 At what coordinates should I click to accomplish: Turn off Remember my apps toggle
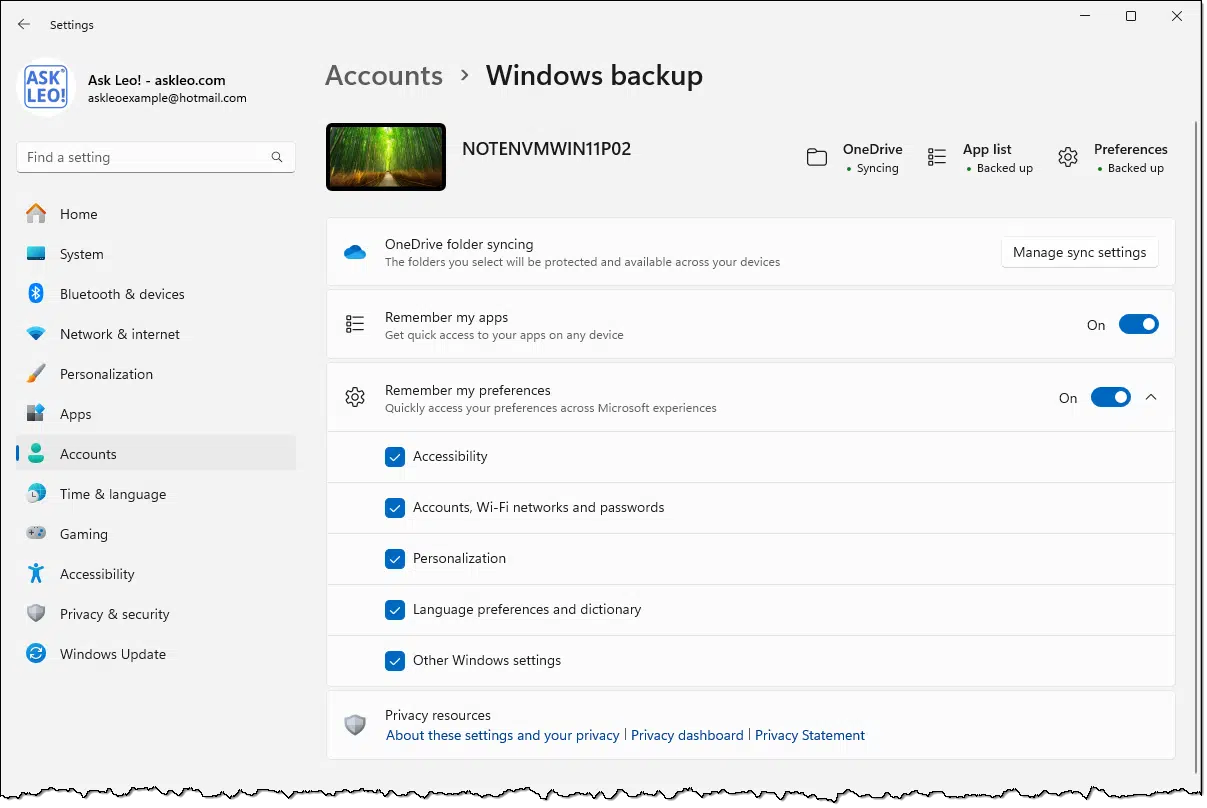coord(1138,324)
